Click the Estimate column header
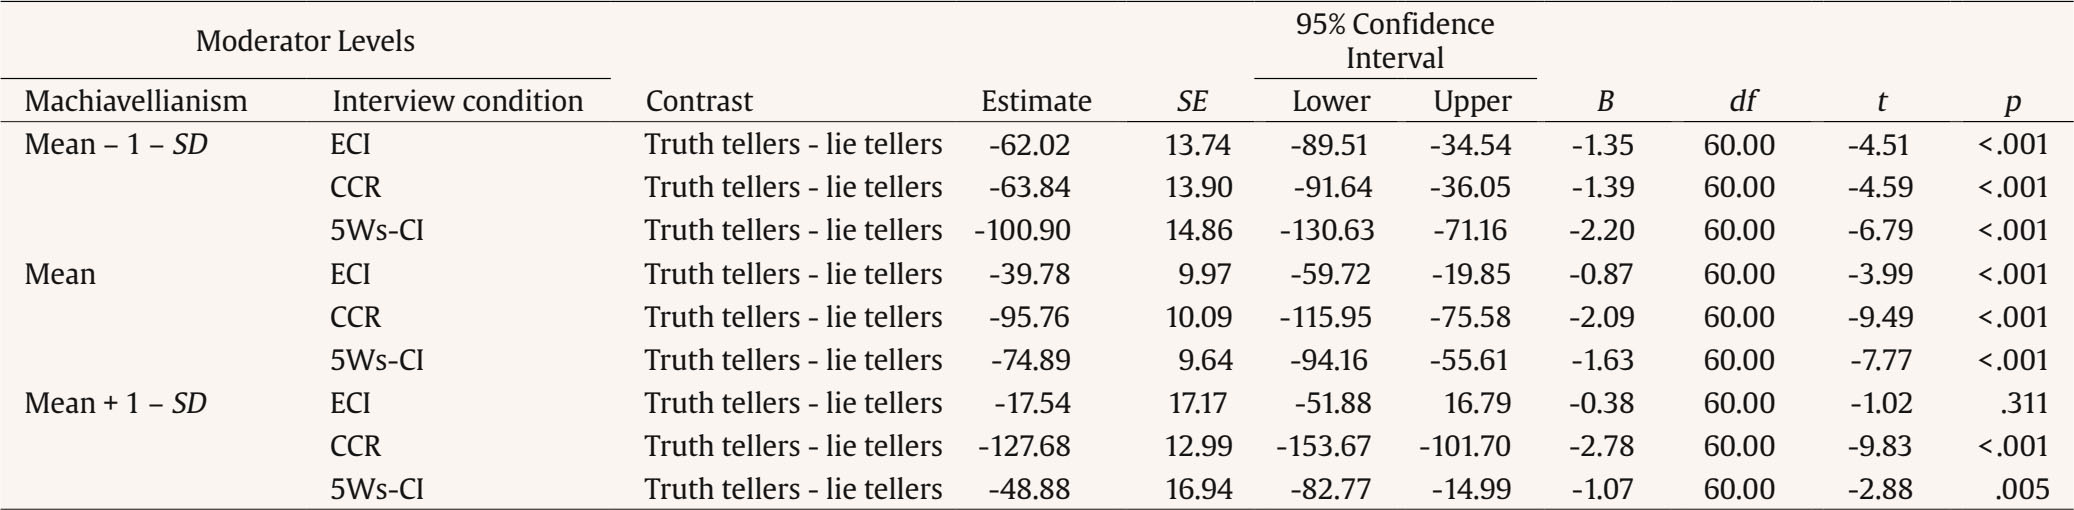 [1035, 101]
